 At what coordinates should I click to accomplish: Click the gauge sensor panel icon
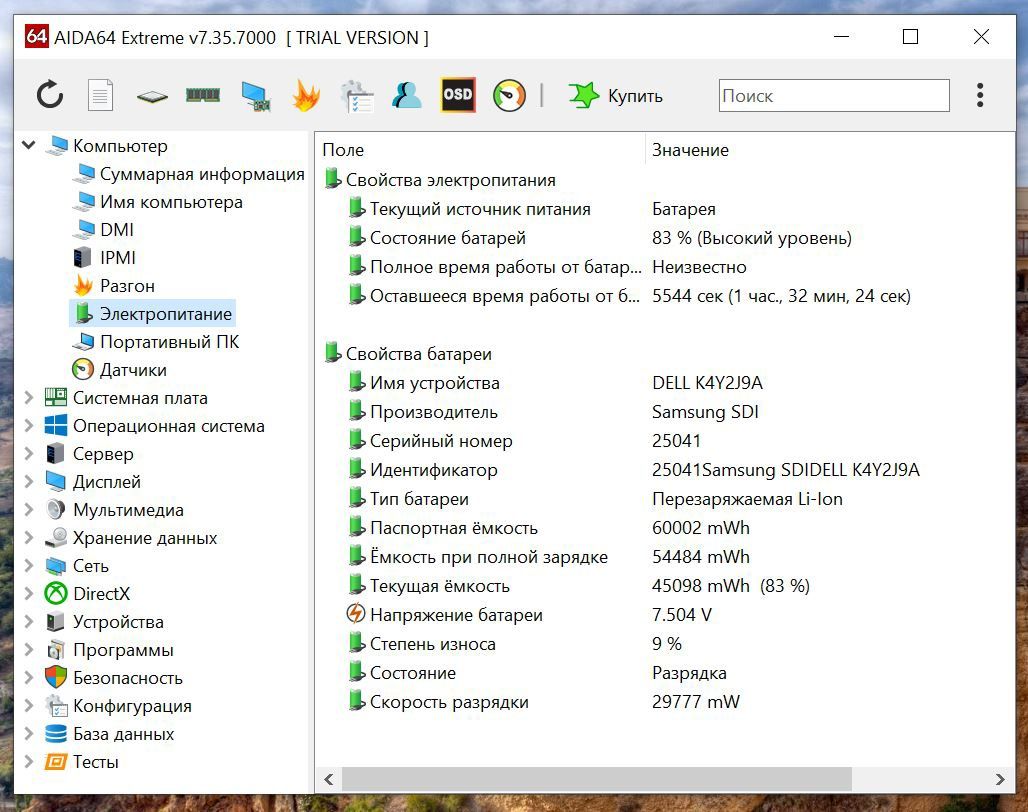[509, 95]
